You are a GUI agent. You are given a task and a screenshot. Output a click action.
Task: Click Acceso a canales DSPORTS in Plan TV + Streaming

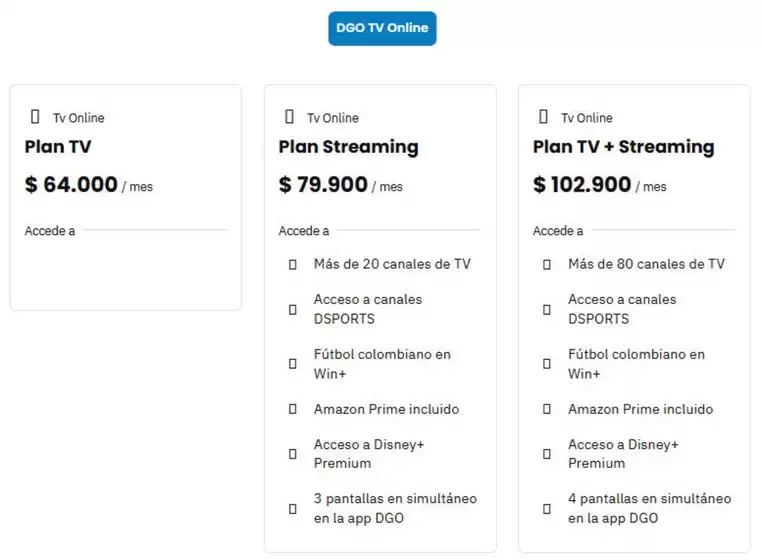click(x=622, y=309)
